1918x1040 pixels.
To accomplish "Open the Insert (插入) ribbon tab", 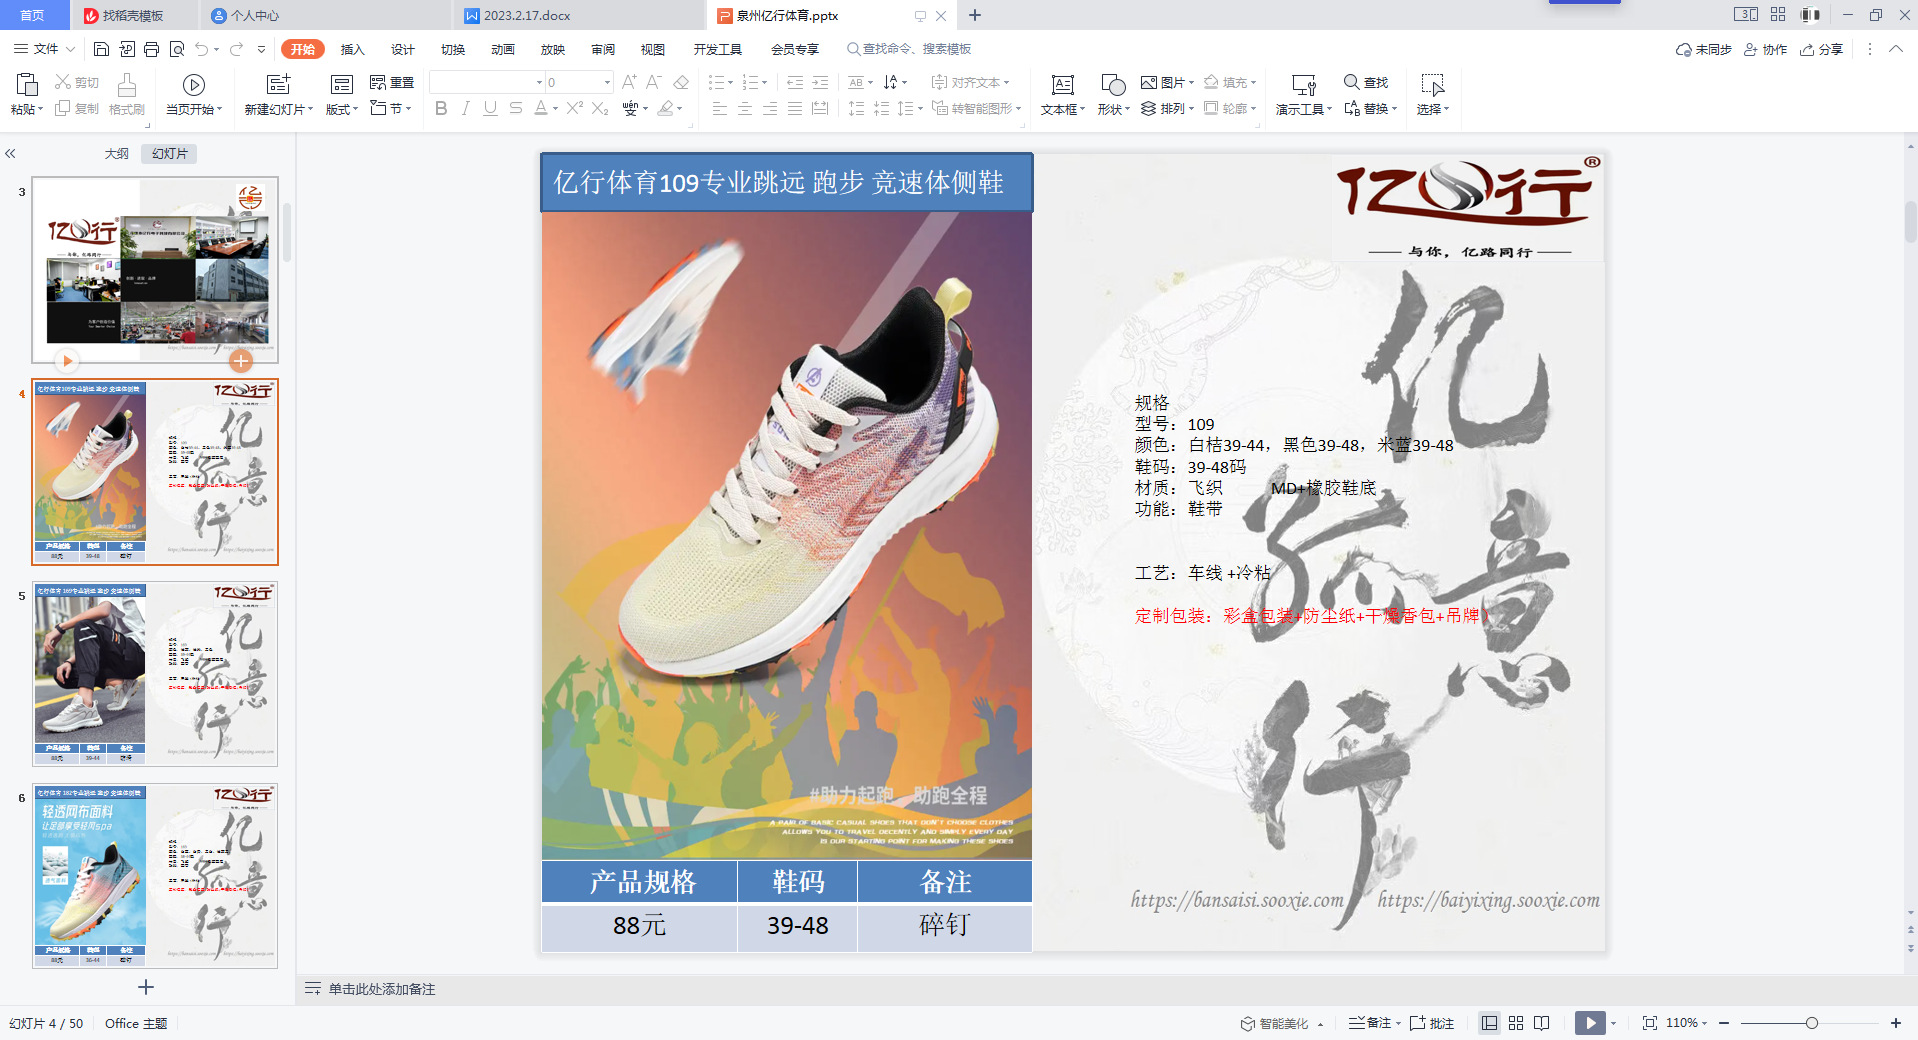I will pos(353,49).
